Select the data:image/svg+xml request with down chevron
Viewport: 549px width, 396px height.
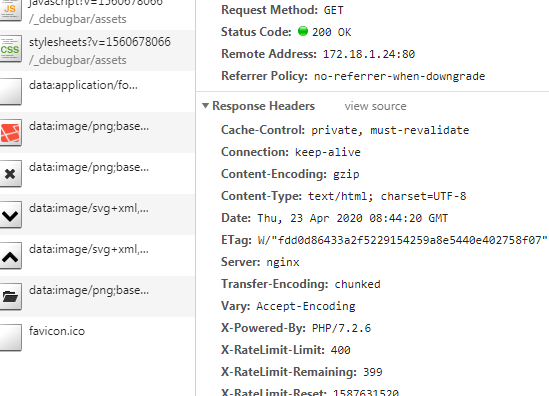pyautogui.click(x=97, y=214)
